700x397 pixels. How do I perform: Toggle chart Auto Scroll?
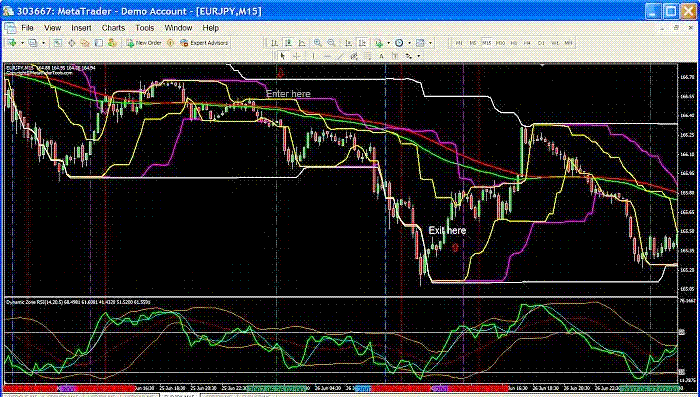(x=348, y=43)
